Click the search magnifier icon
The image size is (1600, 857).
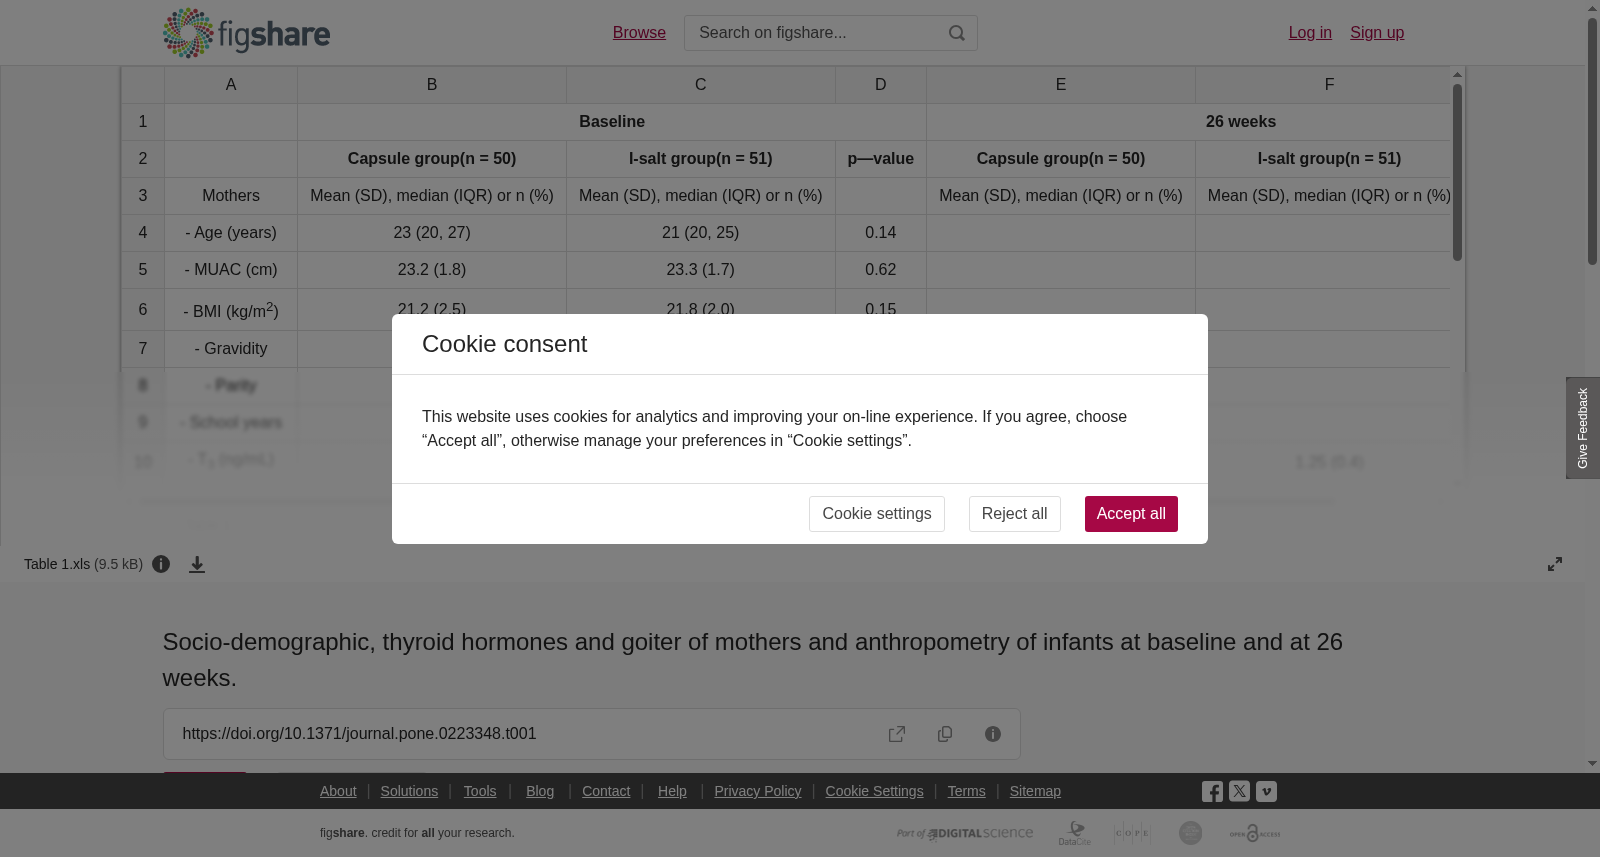click(x=957, y=33)
